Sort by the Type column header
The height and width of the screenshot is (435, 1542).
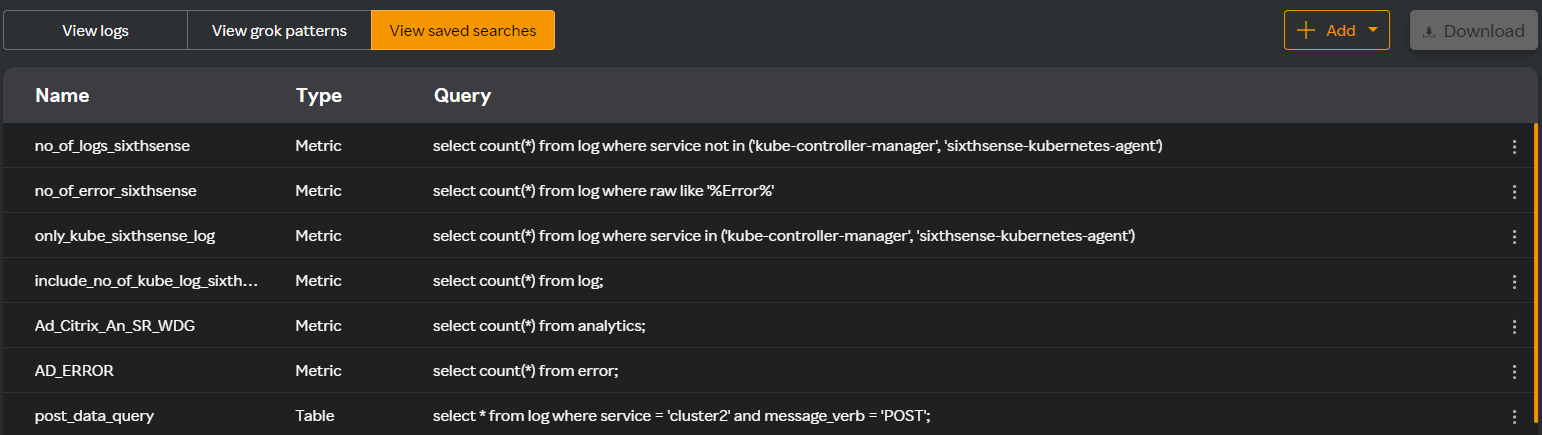click(319, 96)
